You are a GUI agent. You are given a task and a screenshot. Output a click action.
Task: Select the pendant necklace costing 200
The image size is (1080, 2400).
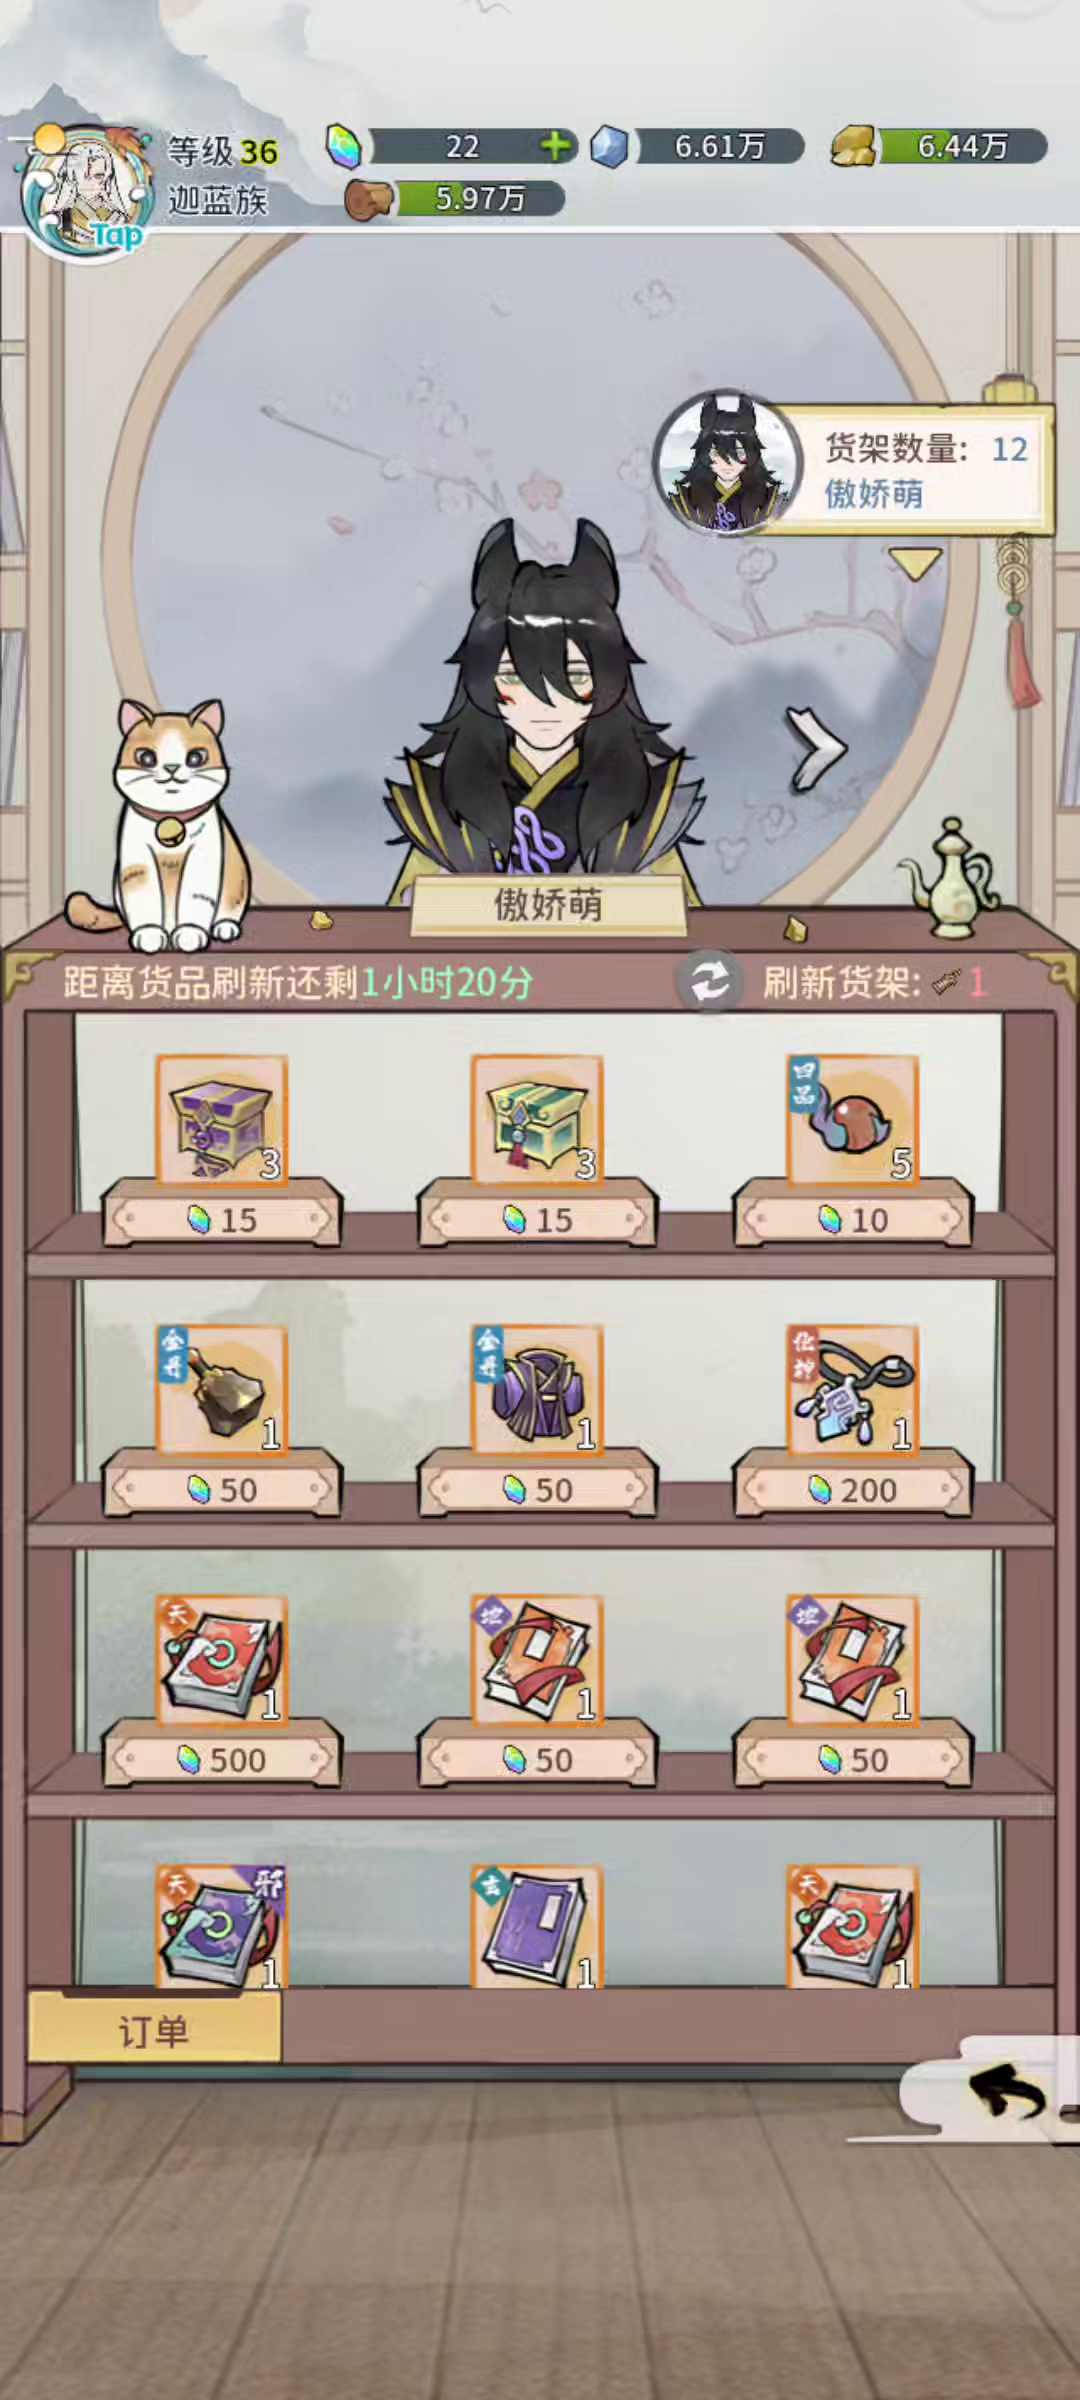pos(852,1390)
